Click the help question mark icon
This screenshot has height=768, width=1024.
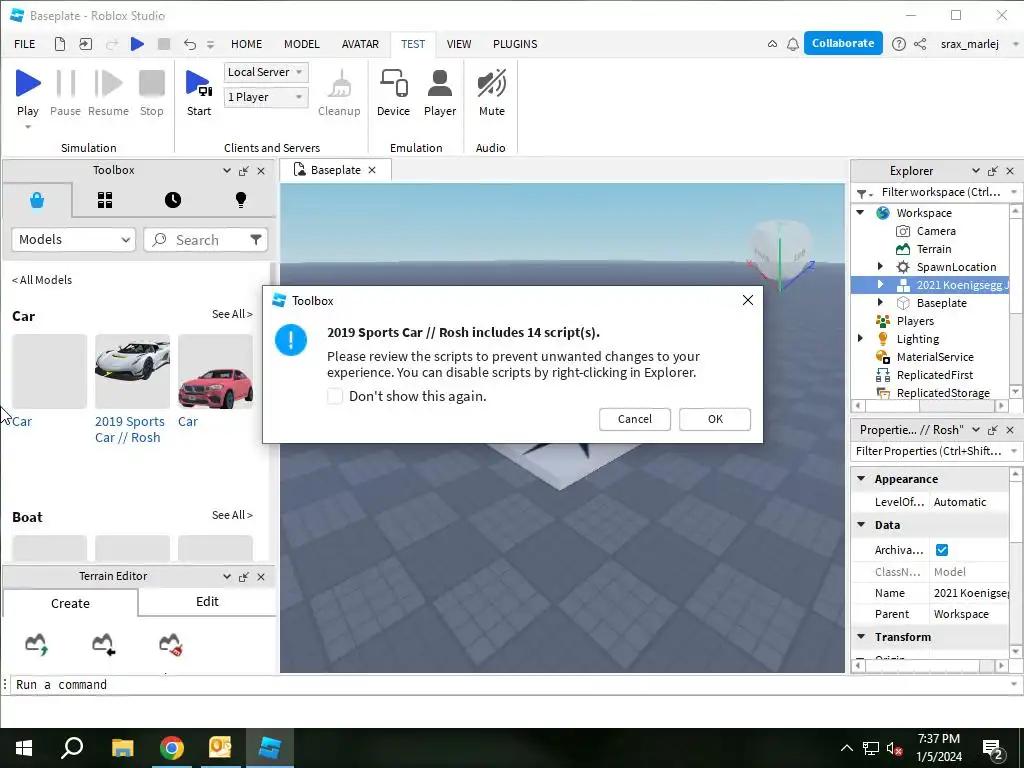tap(899, 44)
